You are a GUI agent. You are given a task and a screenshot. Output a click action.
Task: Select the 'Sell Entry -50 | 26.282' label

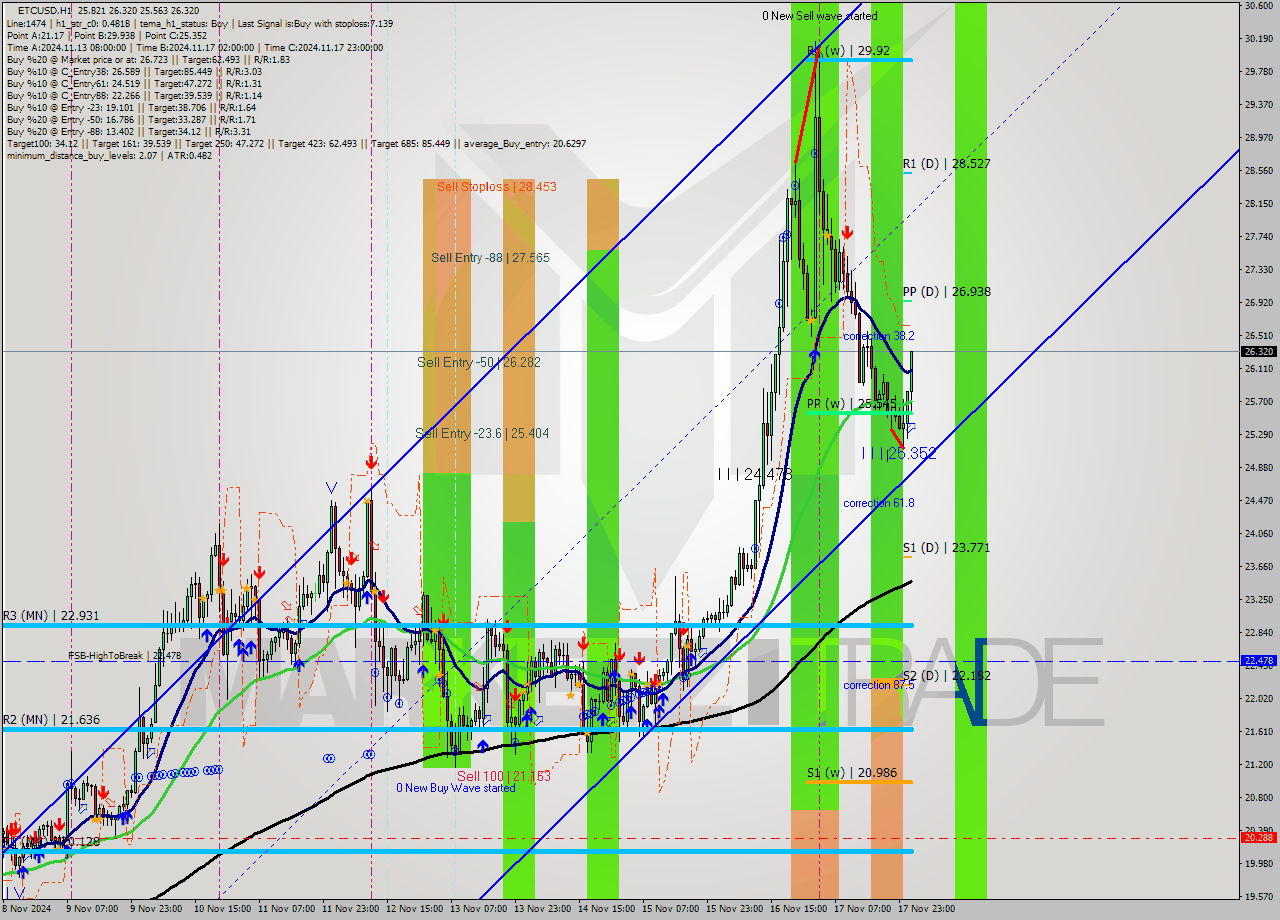478,362
